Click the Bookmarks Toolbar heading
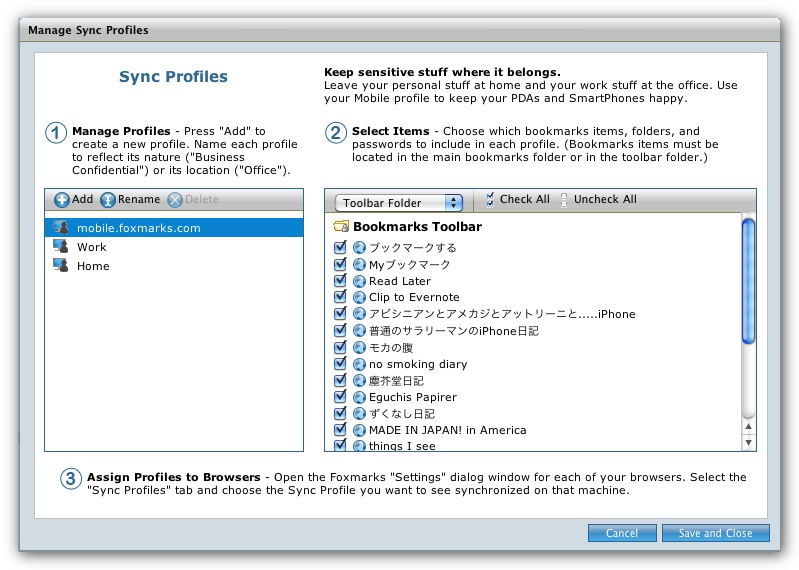The height and width of the screenshot is (570, 799). coord(417,227)
